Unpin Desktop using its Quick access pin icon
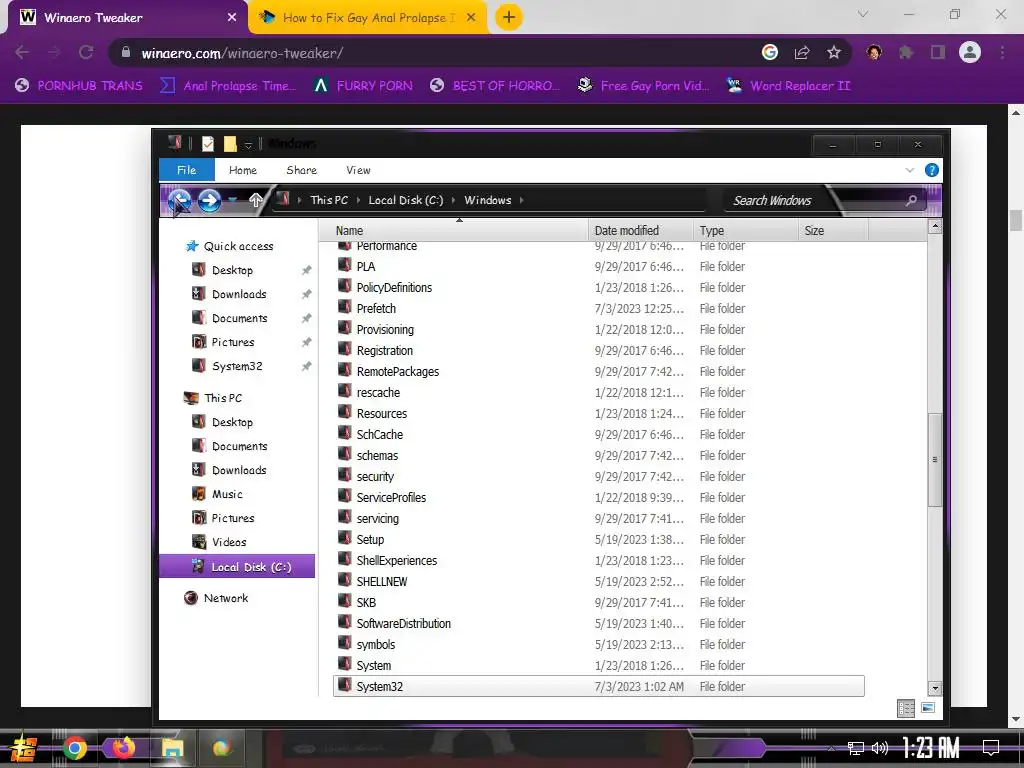The height and width of the screenshot is (768, 1024). click(x=306, y=270)
